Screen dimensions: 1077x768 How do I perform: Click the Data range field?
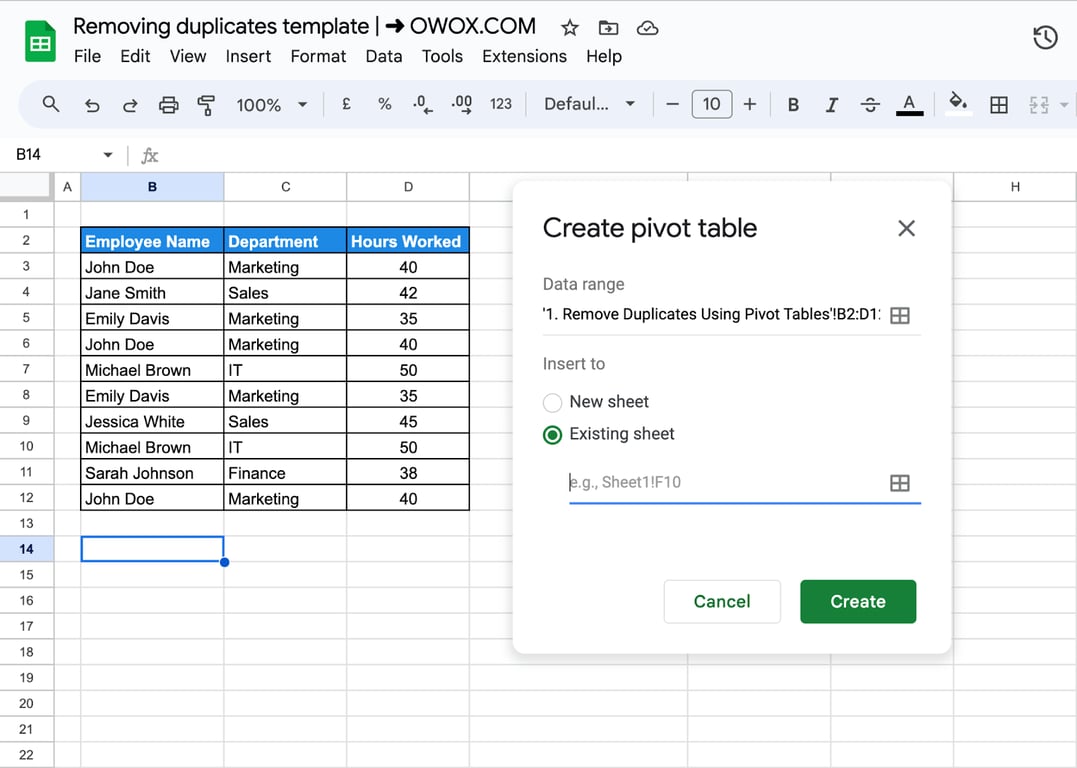712,315
